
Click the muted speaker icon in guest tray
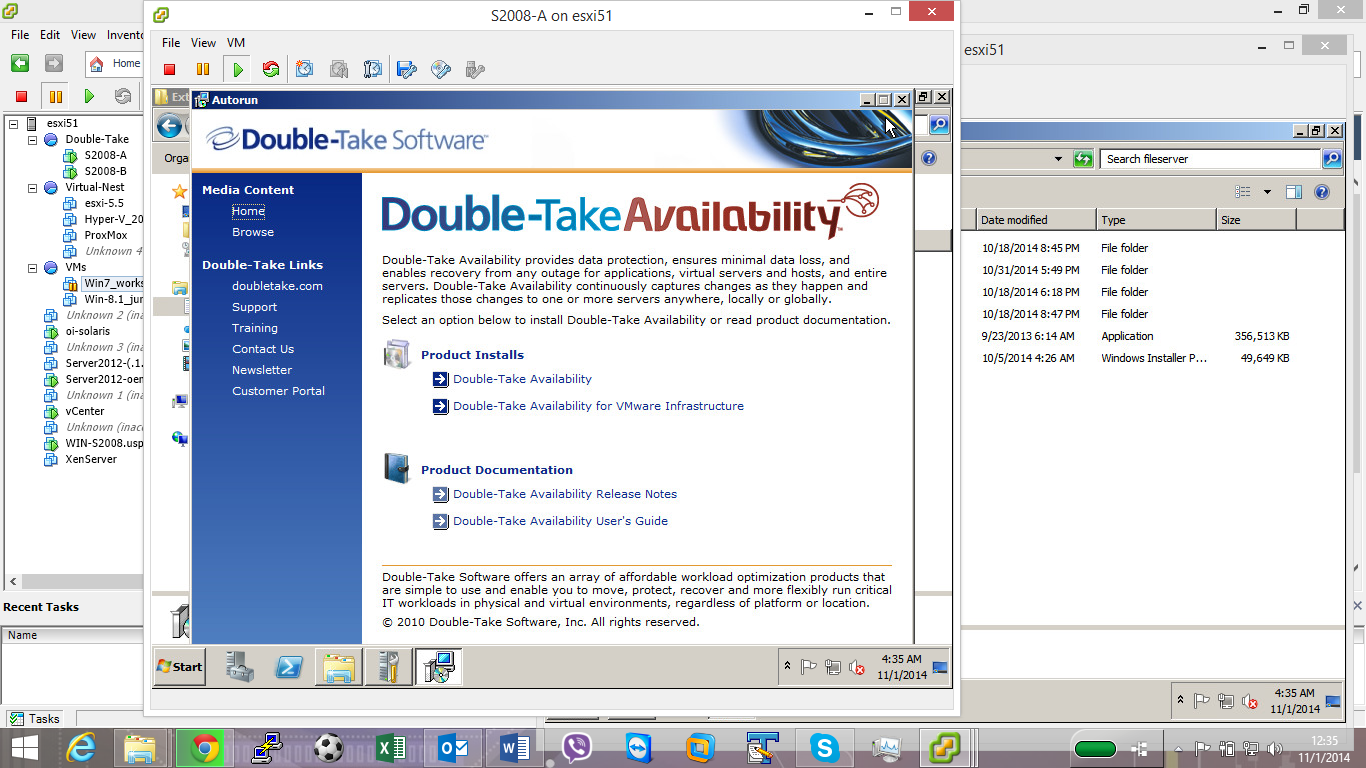pyautogui.click(x=857, y=667)
